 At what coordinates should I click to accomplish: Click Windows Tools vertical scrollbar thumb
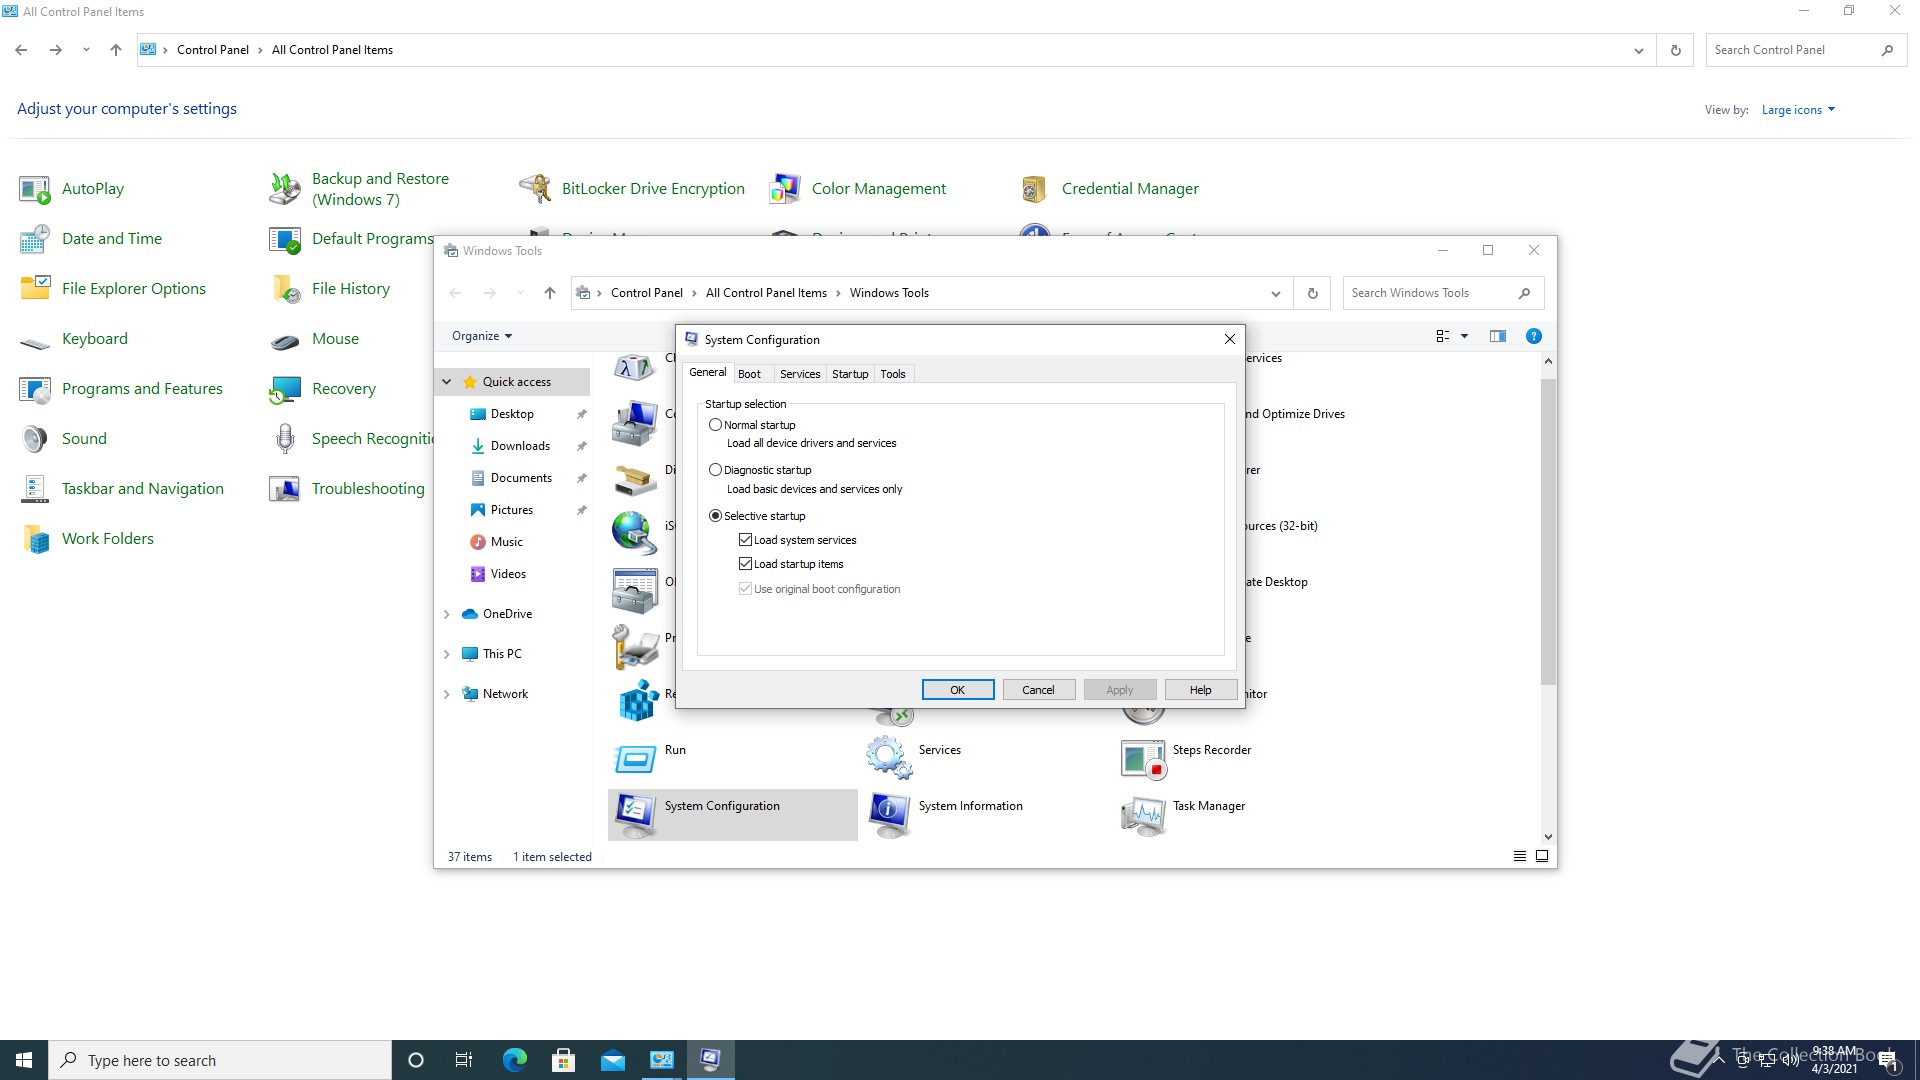[1548, 532]
